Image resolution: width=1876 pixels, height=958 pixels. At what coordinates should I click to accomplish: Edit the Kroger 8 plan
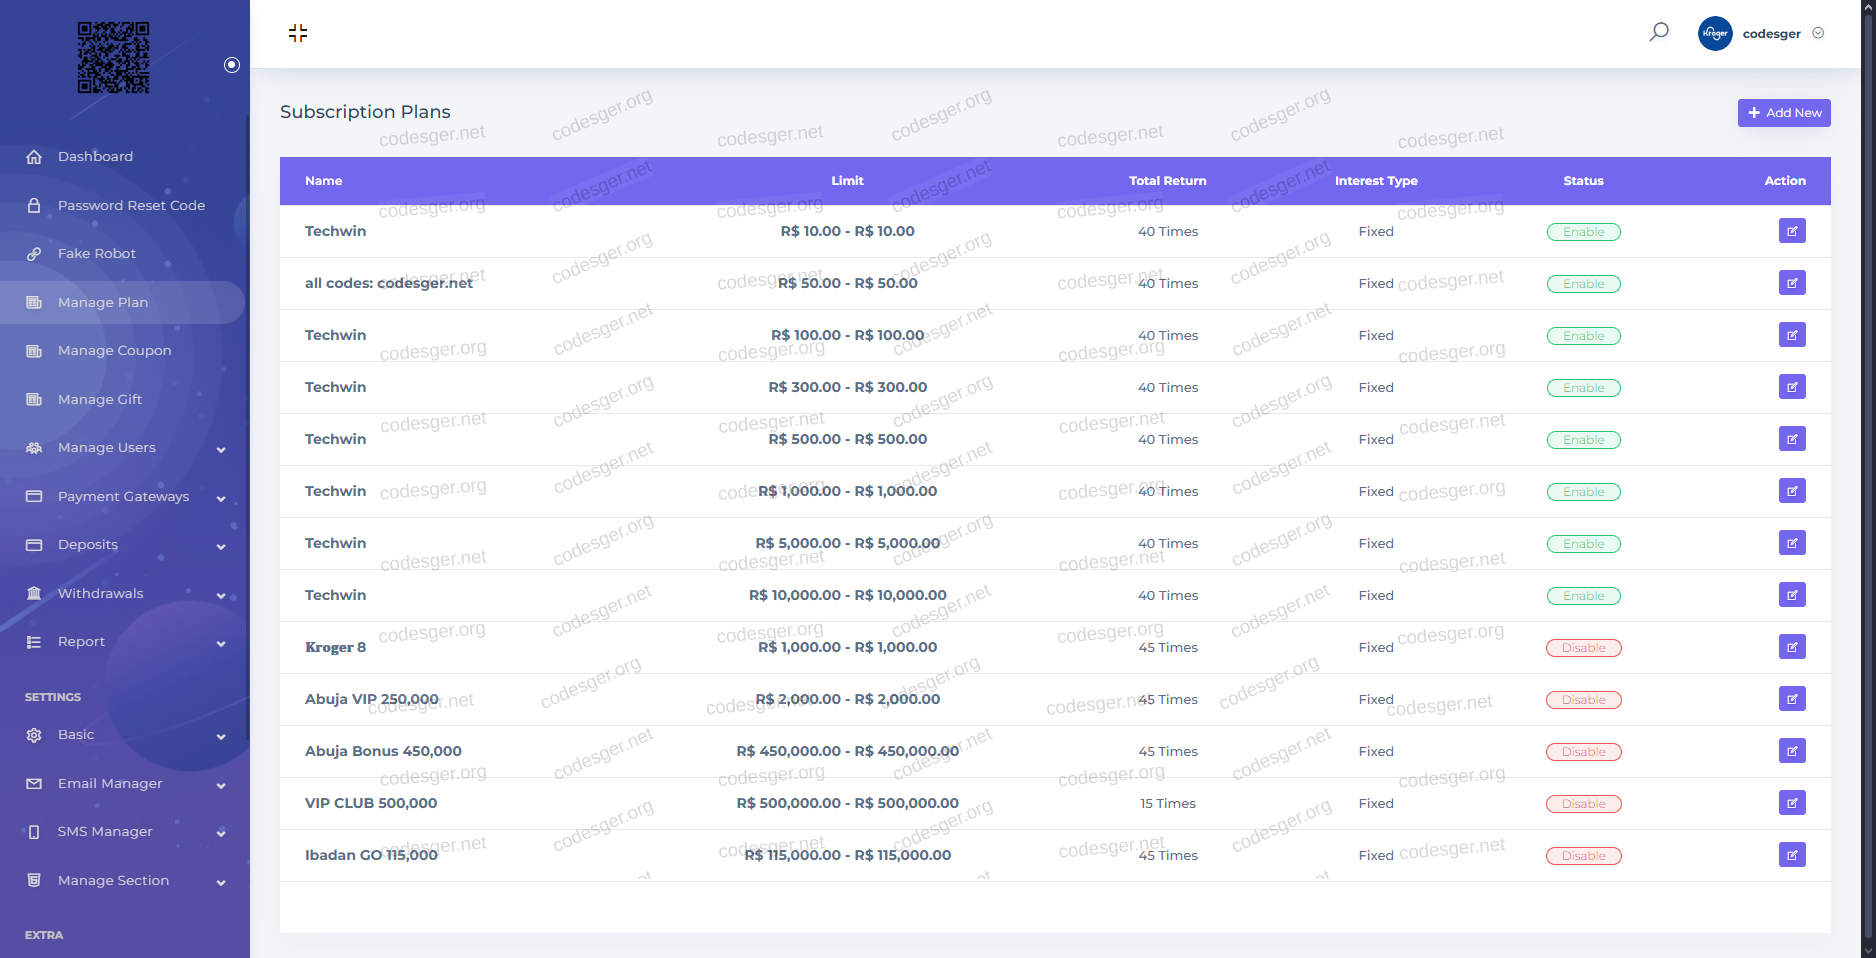point(1792,647)
